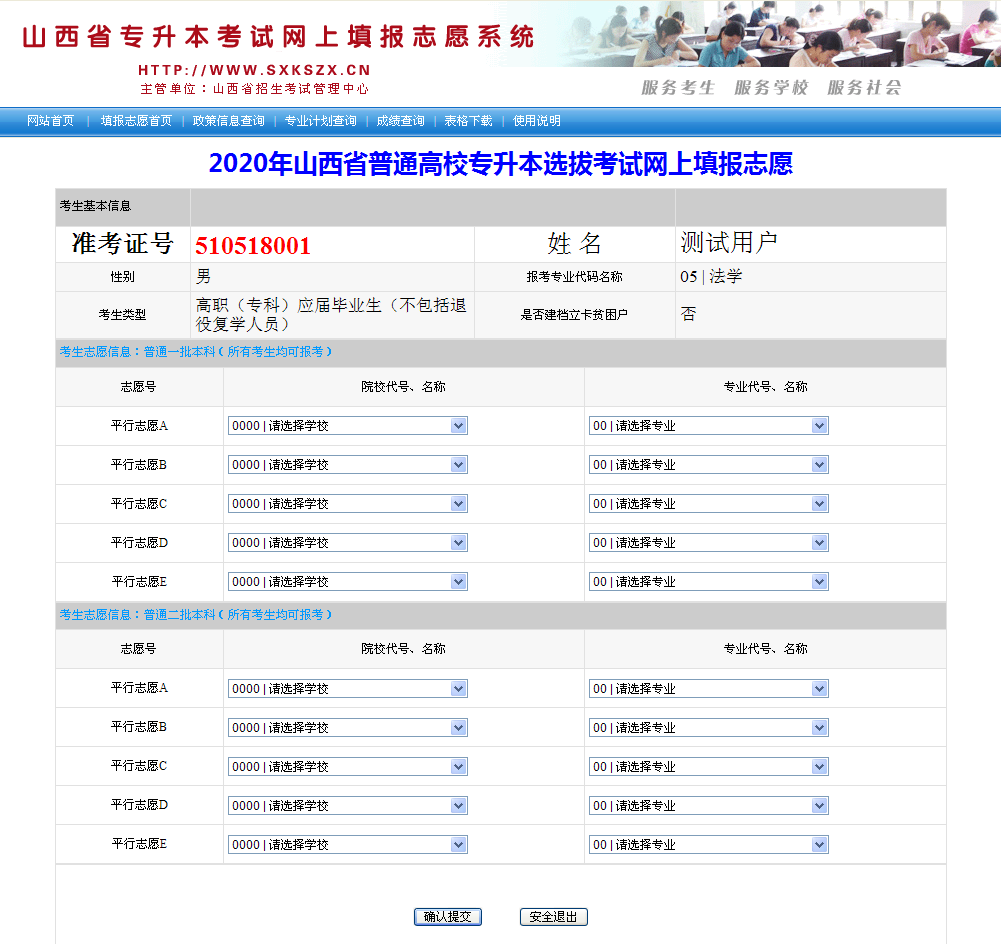Click 表格下载 in the top menu
The height and width of the screenshot is (944, 1001).
(468, 121)
